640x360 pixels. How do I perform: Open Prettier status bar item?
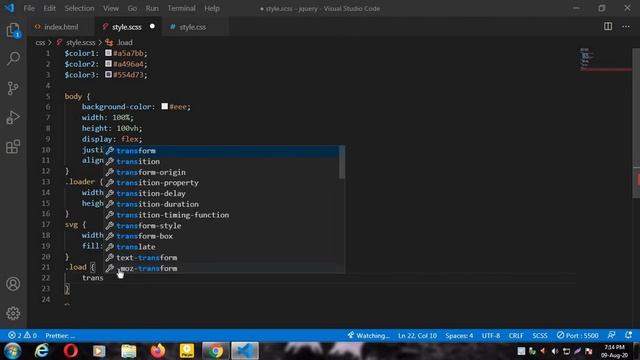(60, 336)
